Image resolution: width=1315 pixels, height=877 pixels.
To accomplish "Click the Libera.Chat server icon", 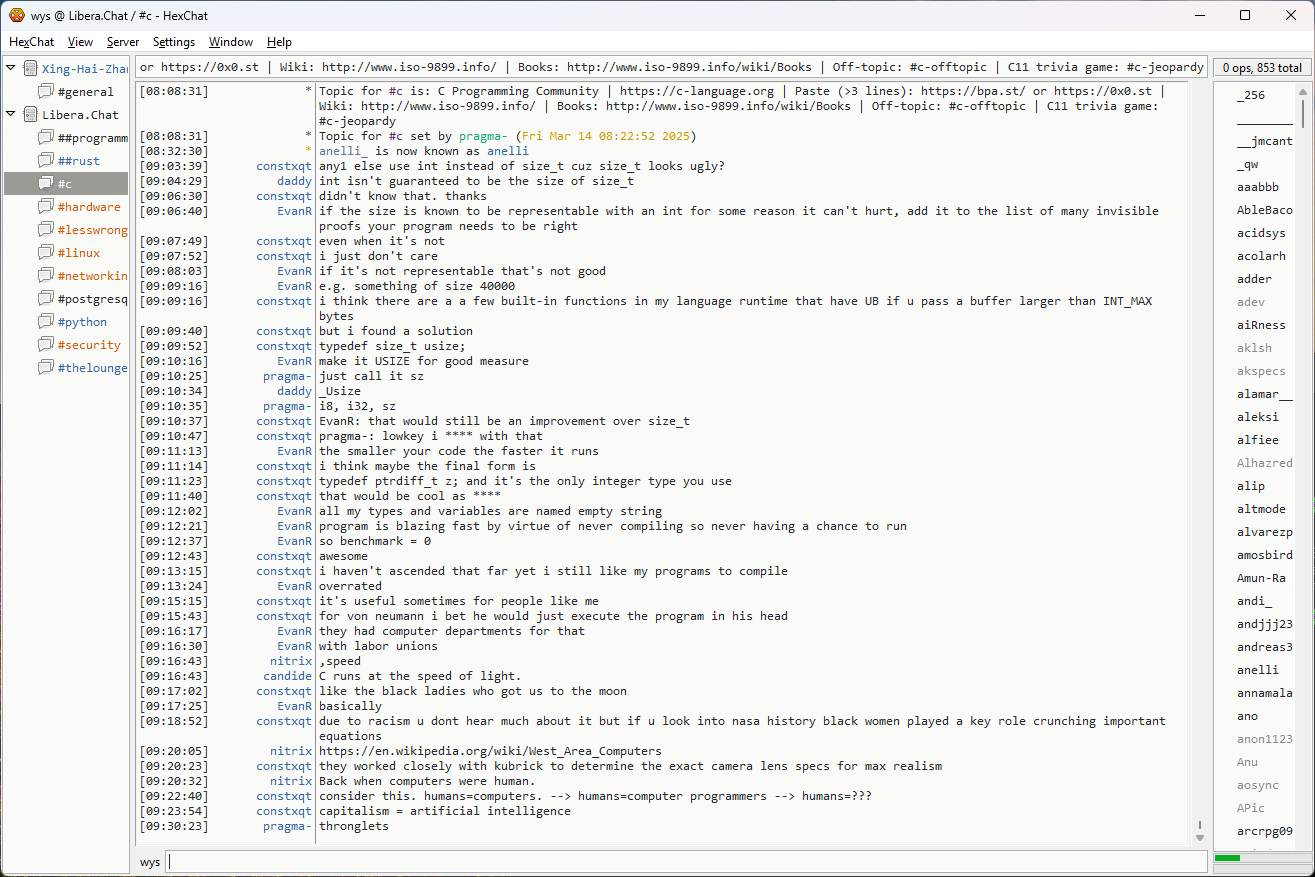I will (30, 115).
